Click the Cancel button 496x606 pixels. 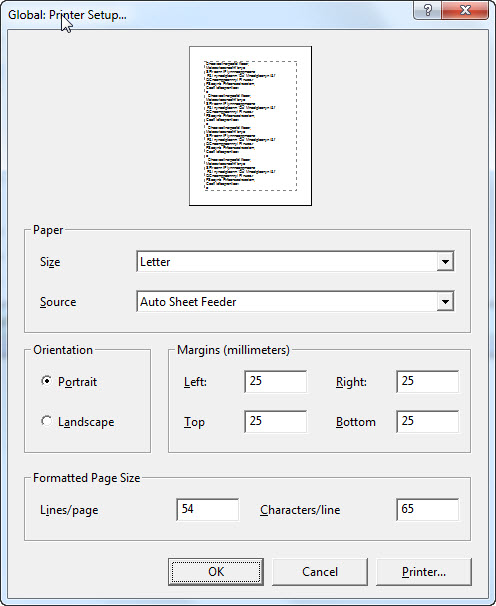coord(320,572)
